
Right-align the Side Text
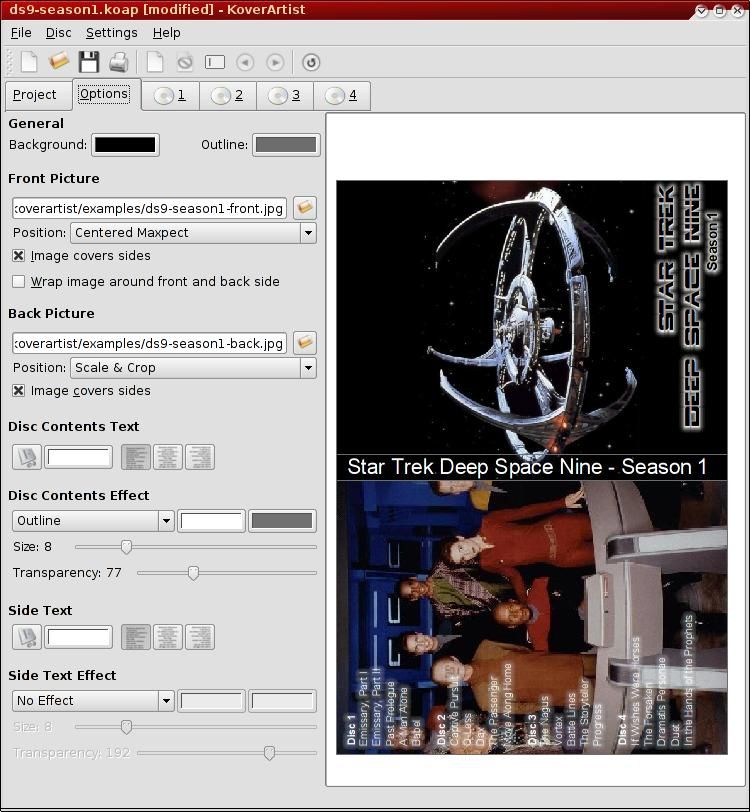point(200,637)
